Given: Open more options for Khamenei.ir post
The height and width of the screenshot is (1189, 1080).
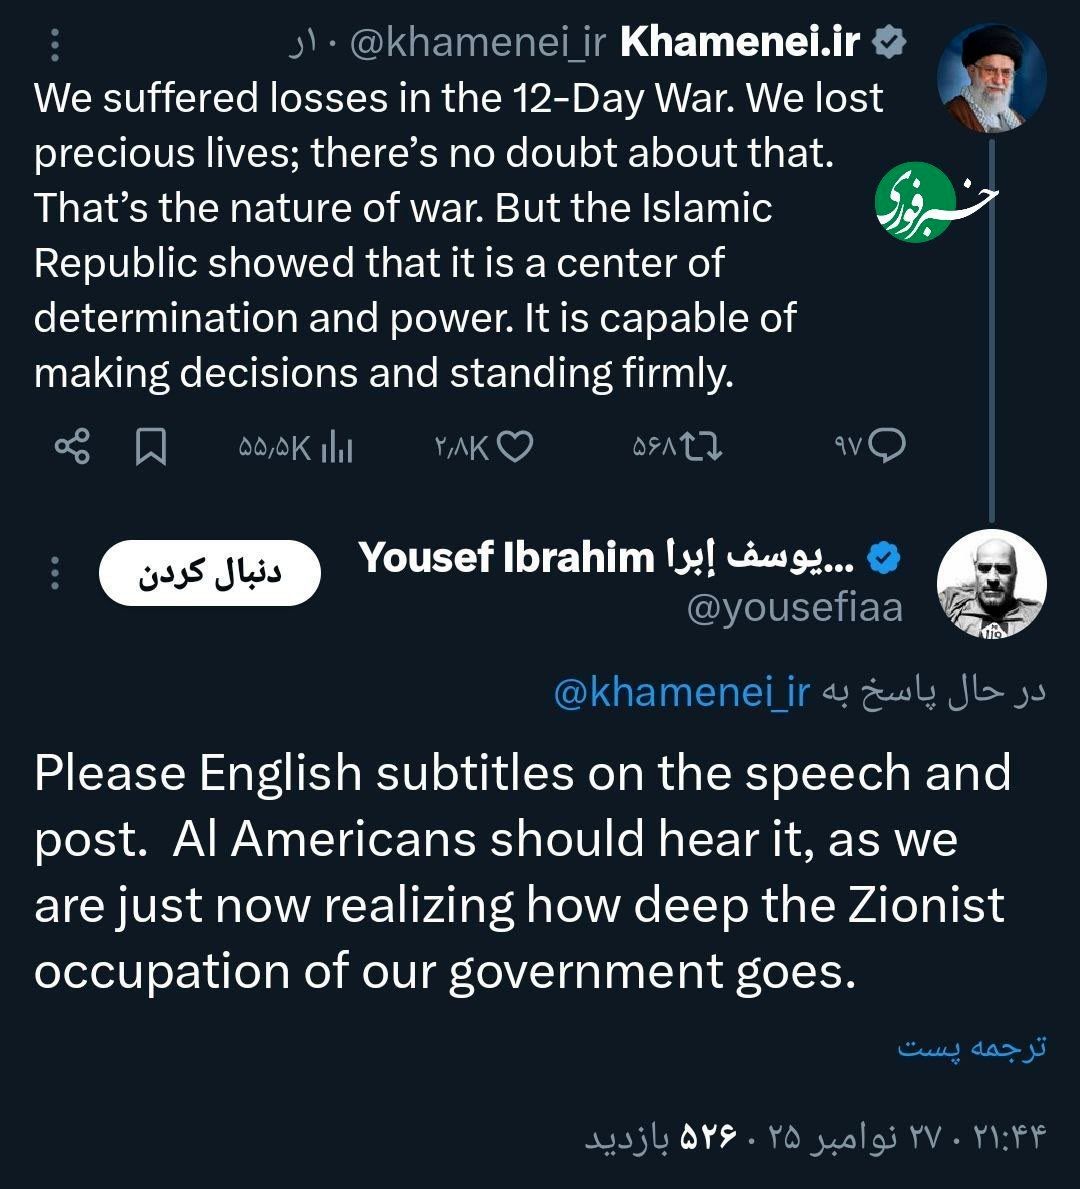Looking at the screenshot, I should pos(55,45).
